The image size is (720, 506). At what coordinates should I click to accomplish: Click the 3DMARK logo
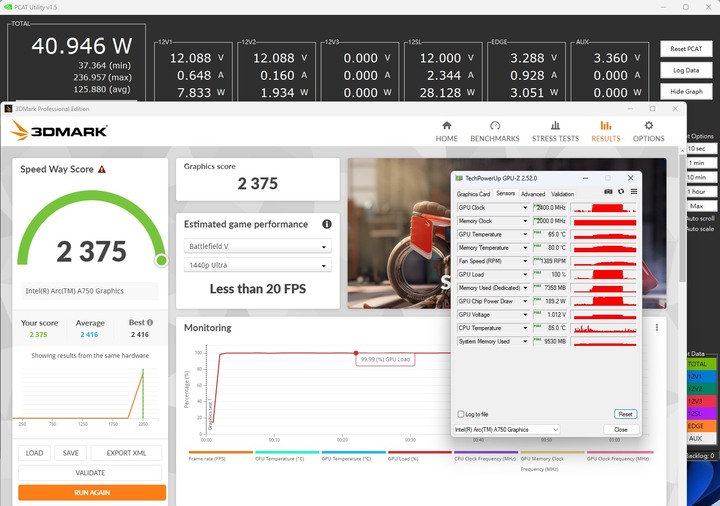click(58, 131)
